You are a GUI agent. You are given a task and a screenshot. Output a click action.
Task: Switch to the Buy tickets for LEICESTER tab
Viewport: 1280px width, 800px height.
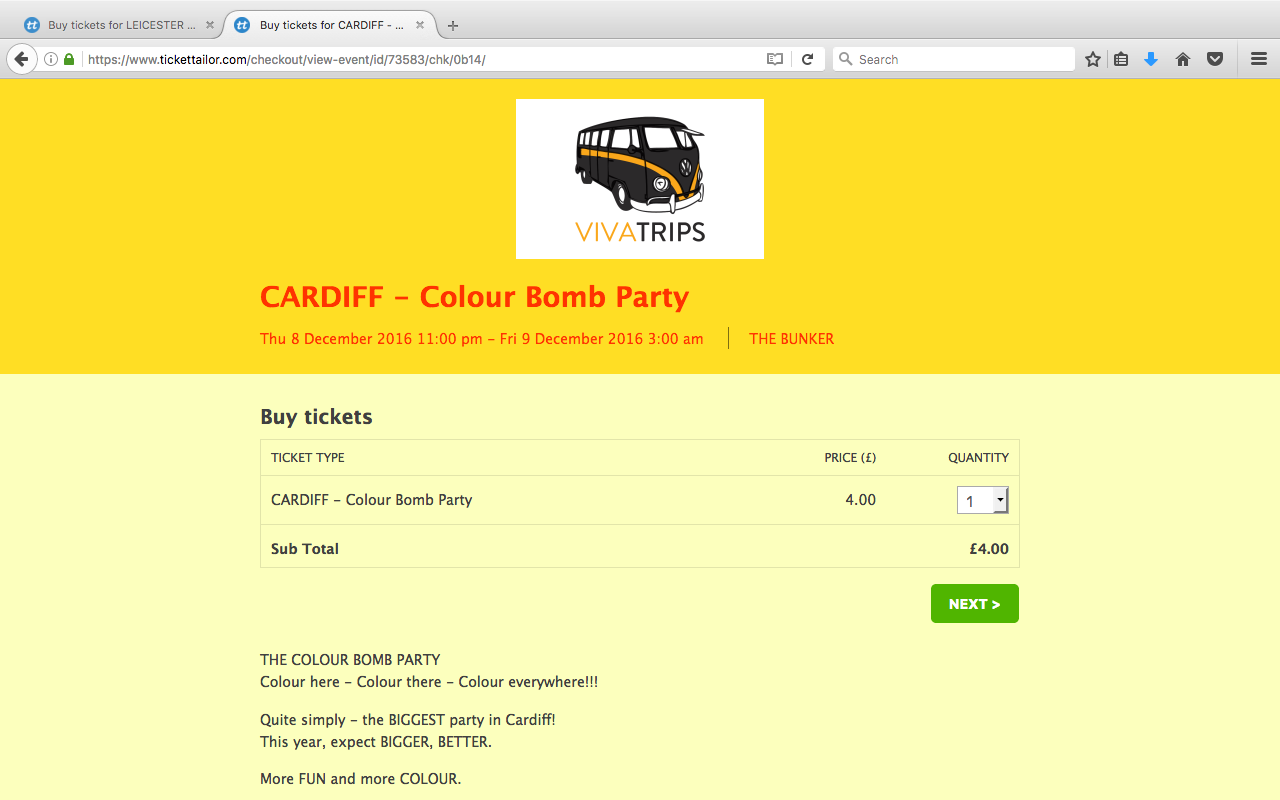point(119,25)
